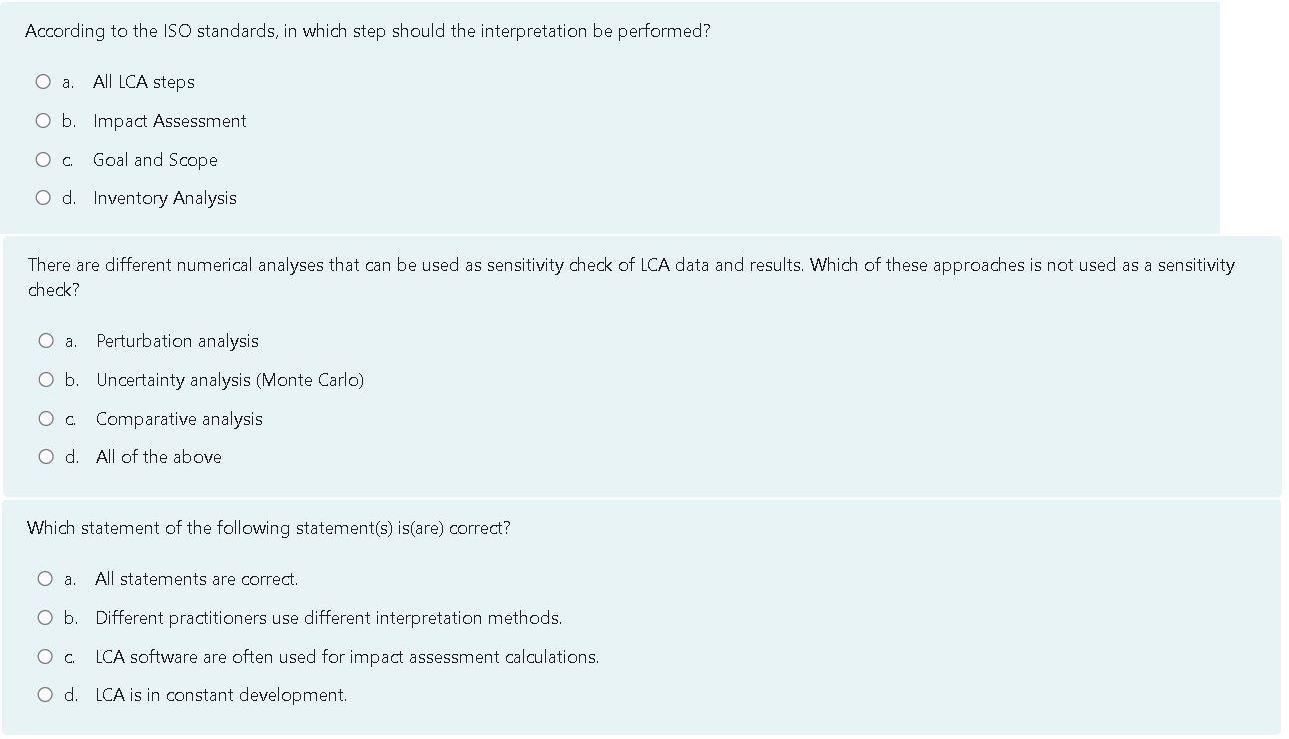Click the 'Impact Assessment' answer label
This screenshot has height=739, width=1289.
pos(169,121)
